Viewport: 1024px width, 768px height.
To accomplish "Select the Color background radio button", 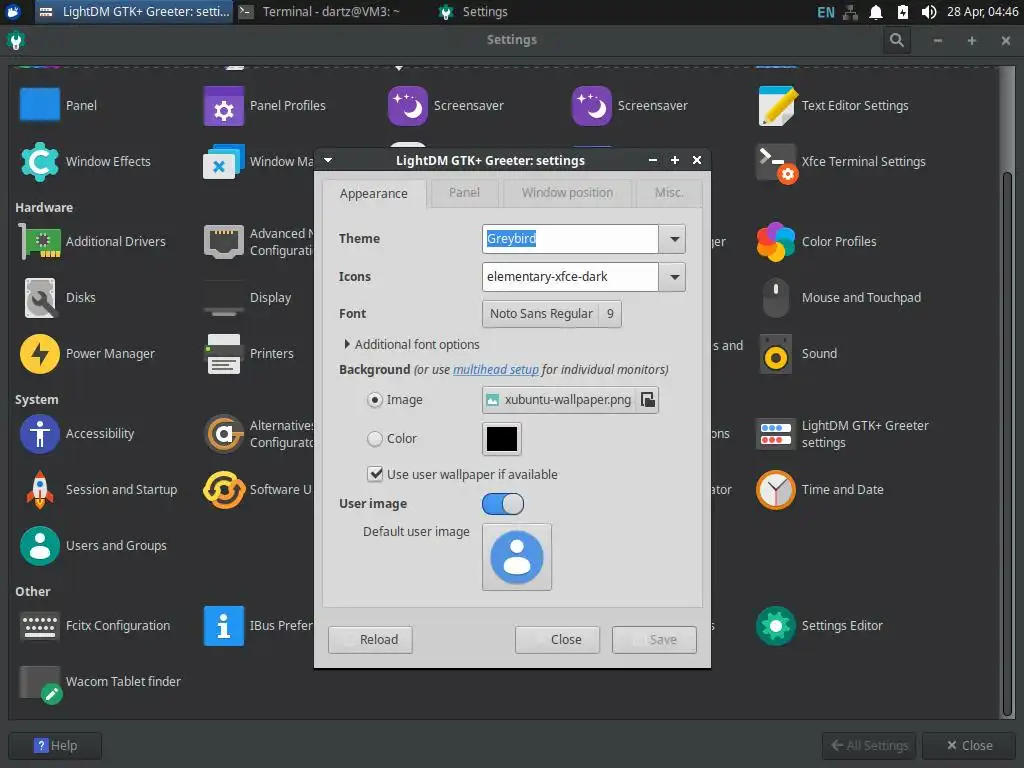I will click(x=375, y=439).
